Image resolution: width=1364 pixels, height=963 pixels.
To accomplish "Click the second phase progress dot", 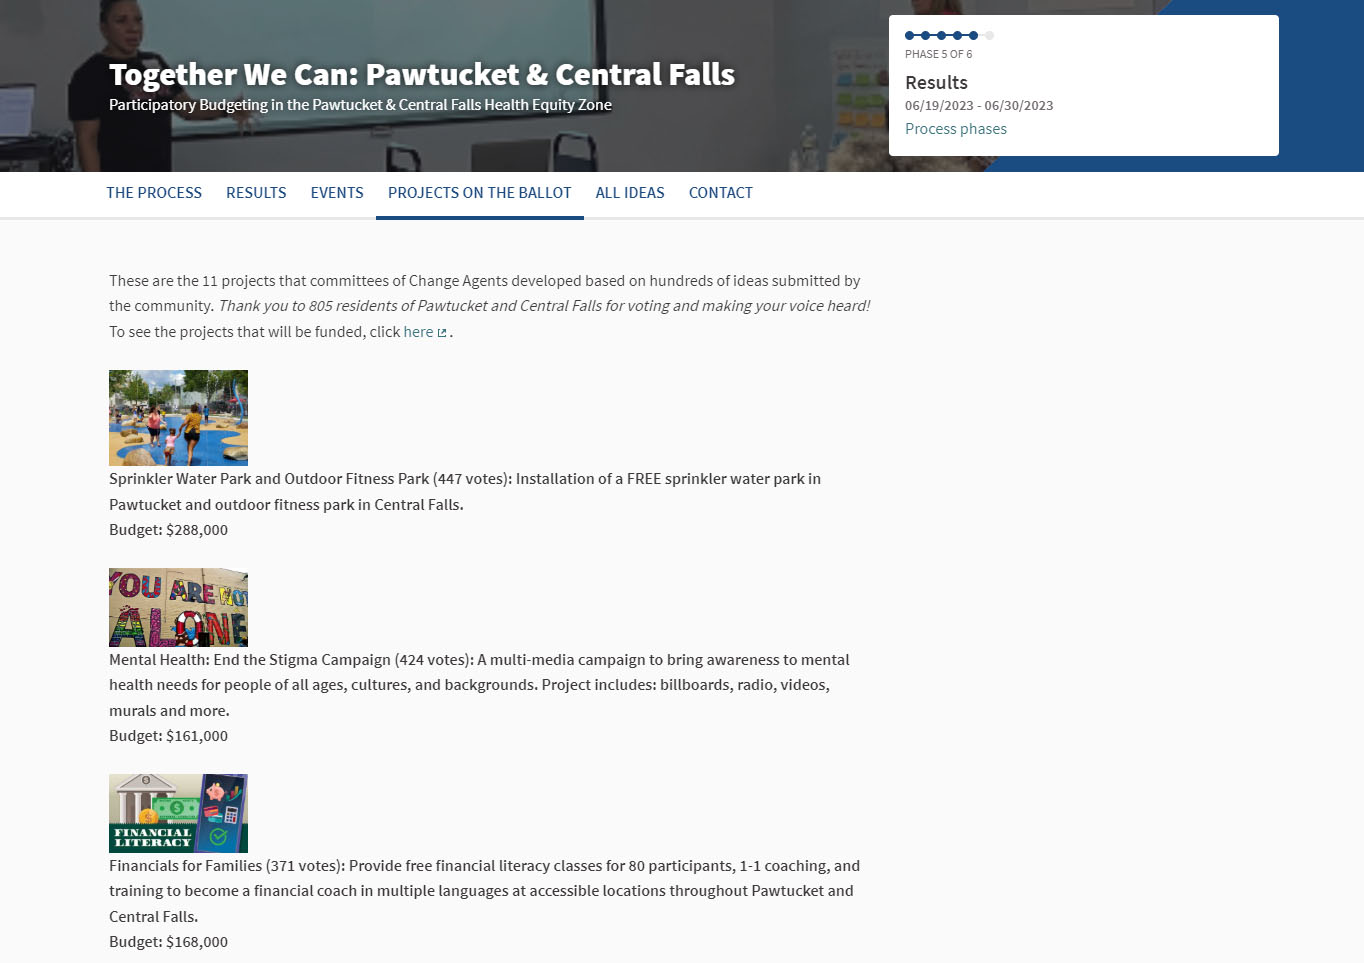I will click(x=925, y=35).
